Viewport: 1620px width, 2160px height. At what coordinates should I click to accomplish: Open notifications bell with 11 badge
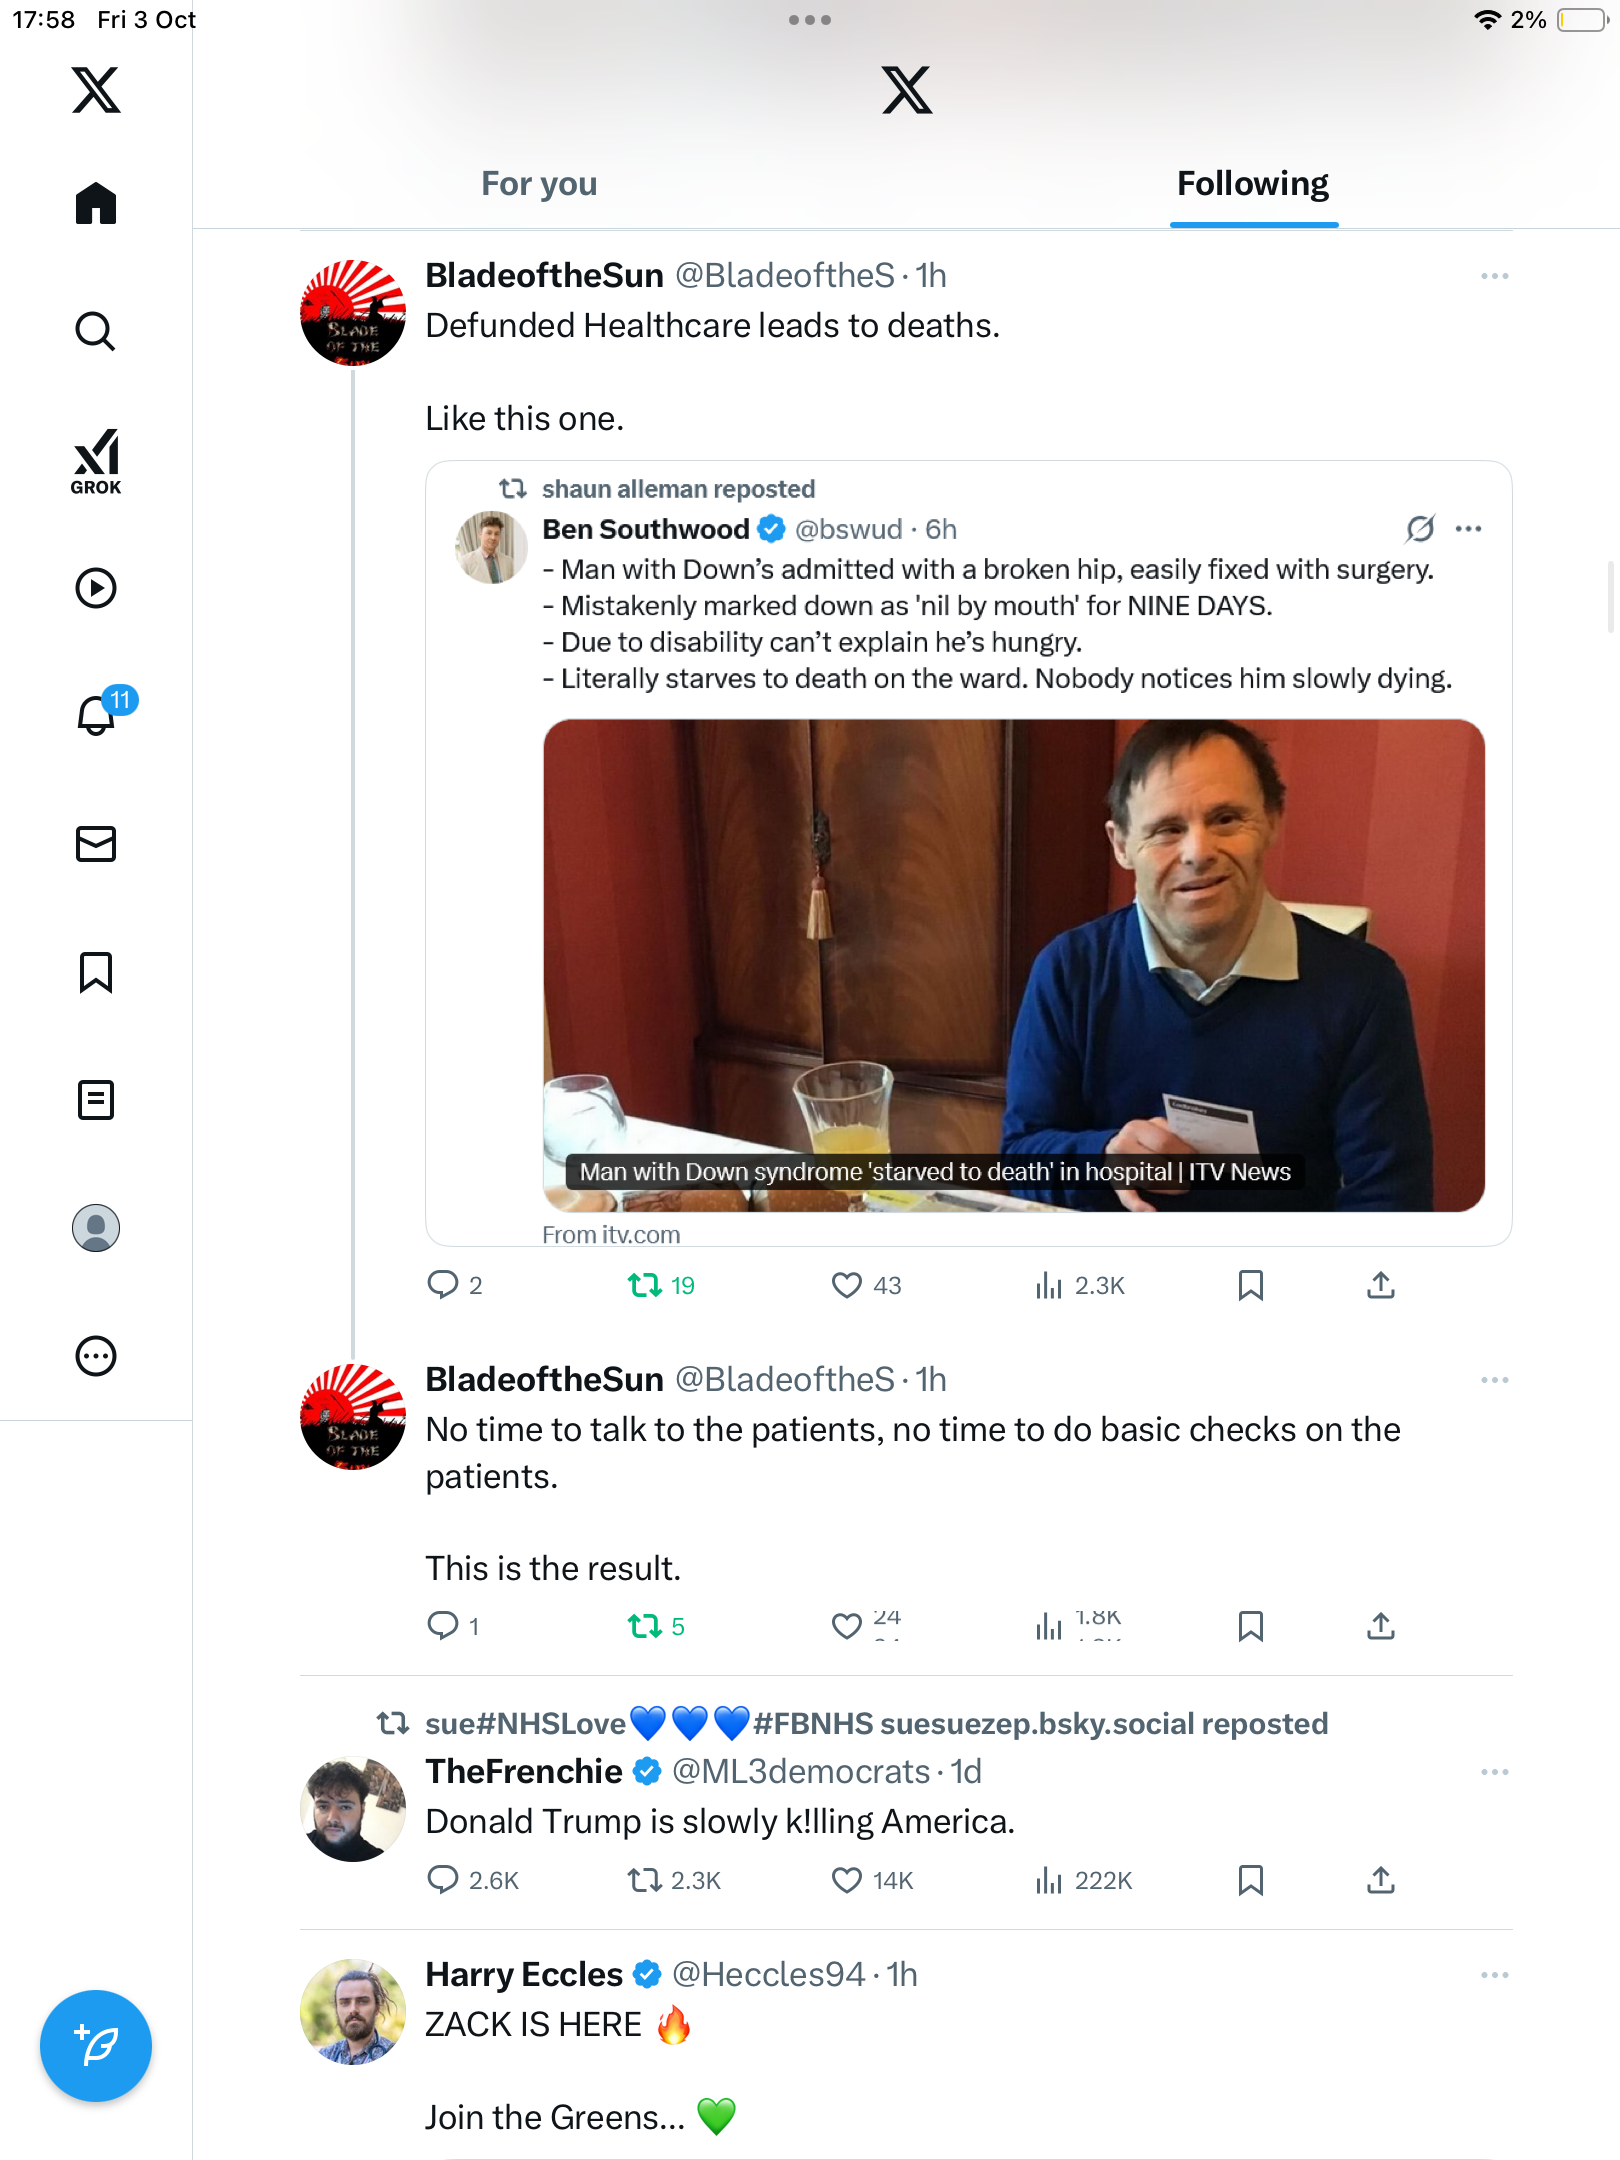(98, 714)
